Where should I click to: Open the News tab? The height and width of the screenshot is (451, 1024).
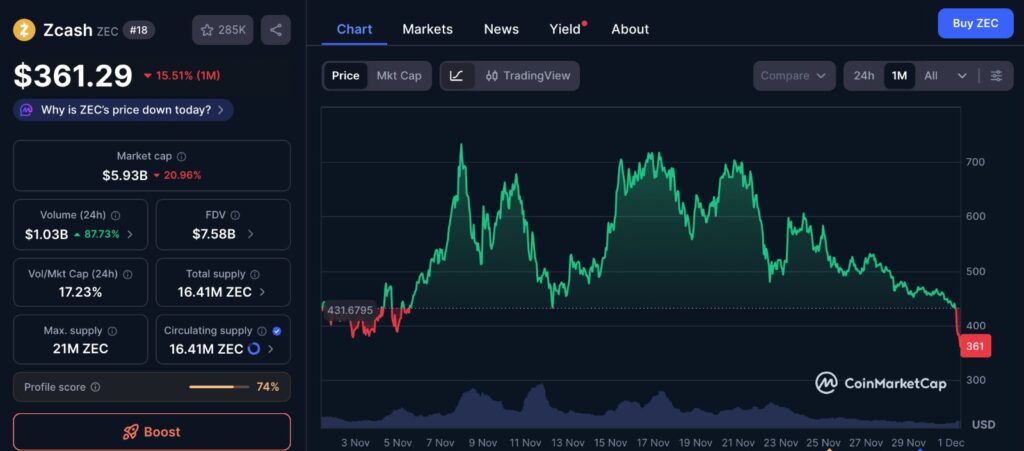(x=502, y=29)
